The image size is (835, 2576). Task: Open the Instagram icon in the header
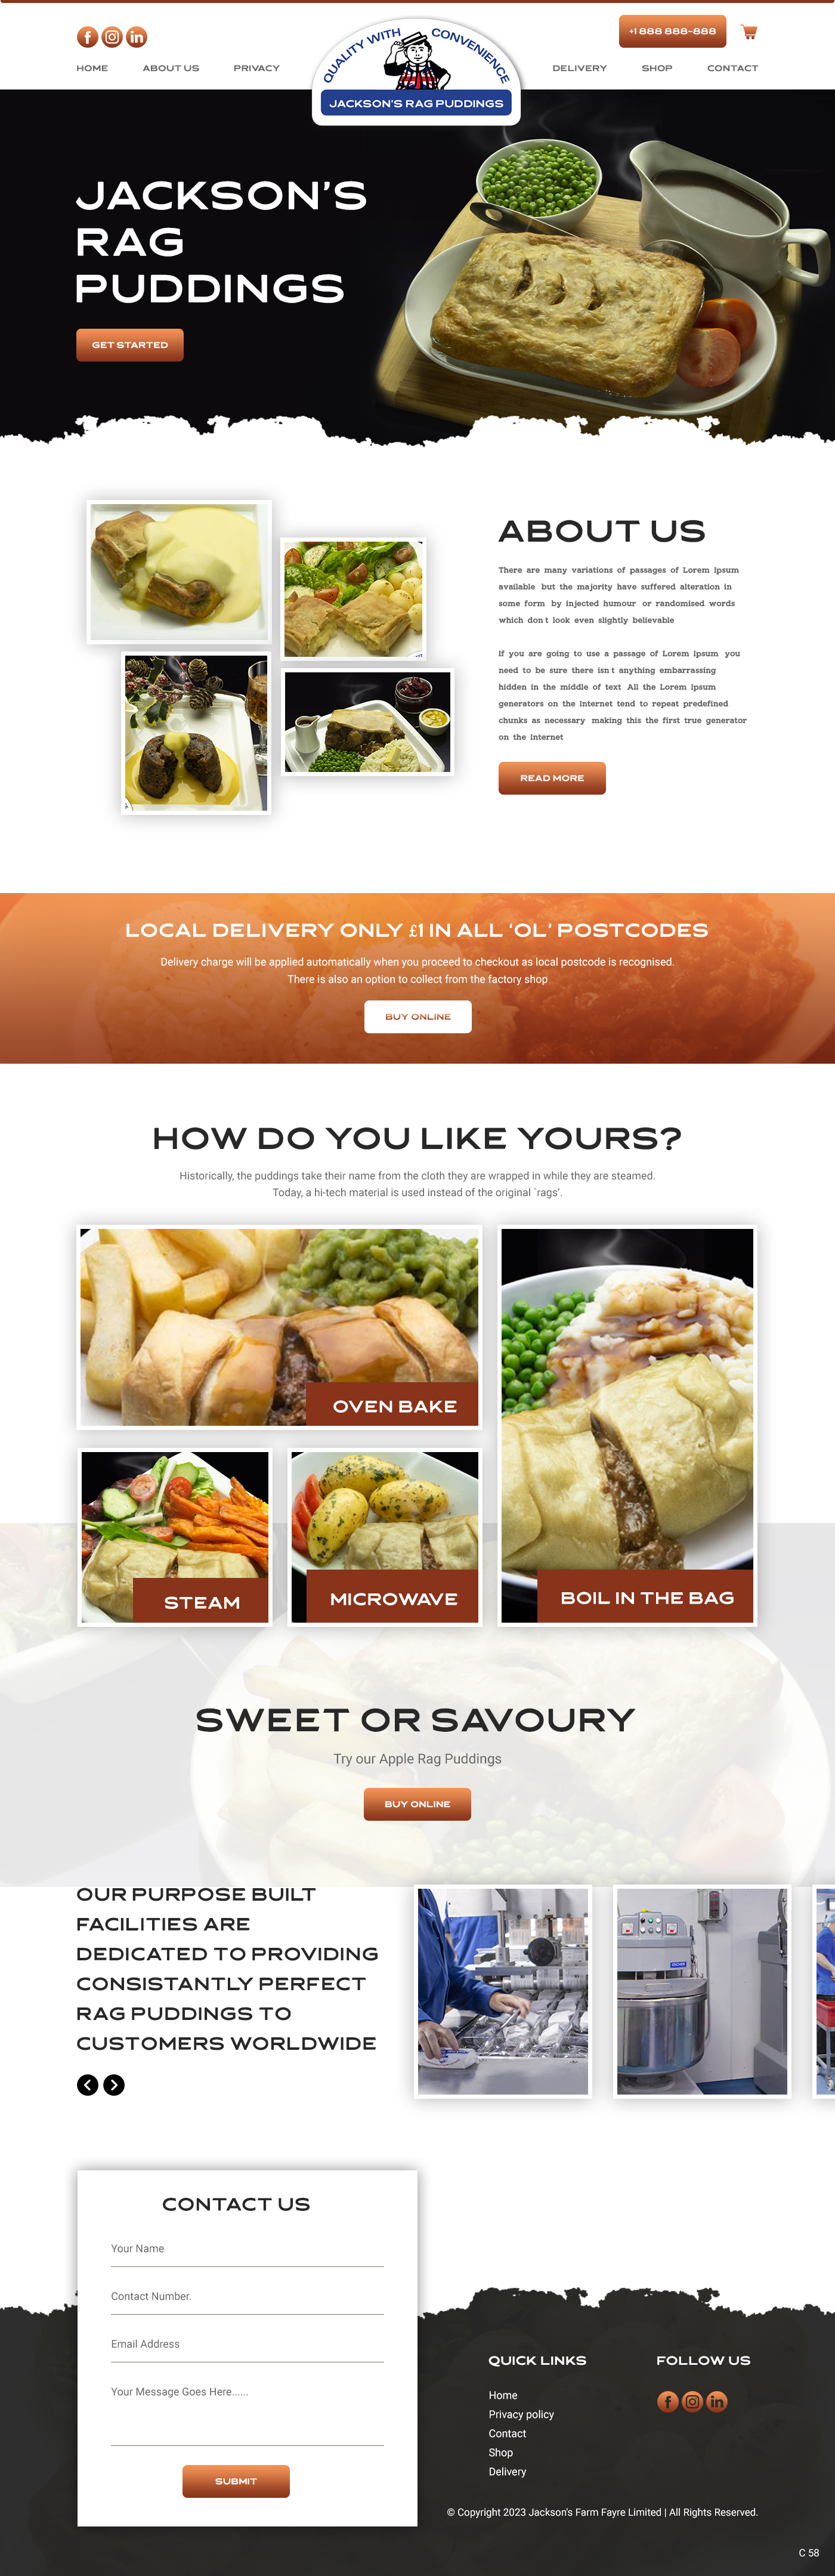click(x=112, y=37)
